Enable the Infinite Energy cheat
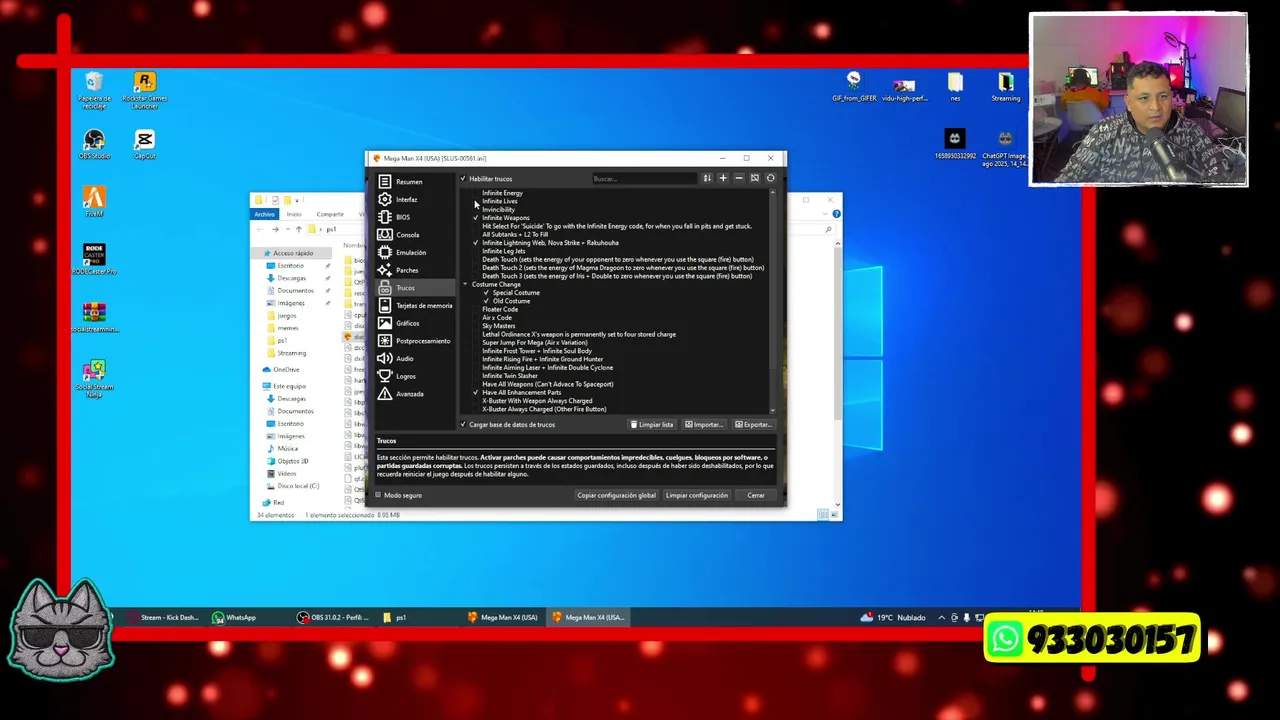 tap(476, 193)
